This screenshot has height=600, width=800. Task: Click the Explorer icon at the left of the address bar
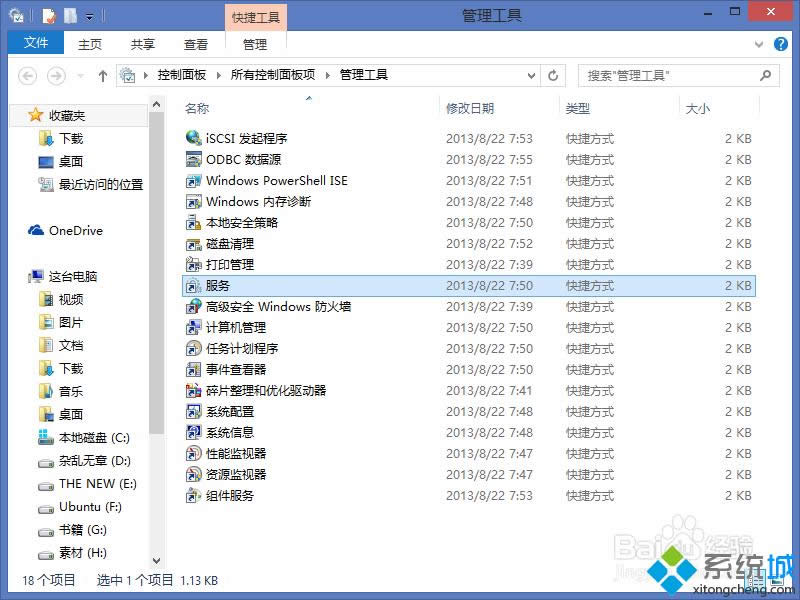(x=129, y=75)
